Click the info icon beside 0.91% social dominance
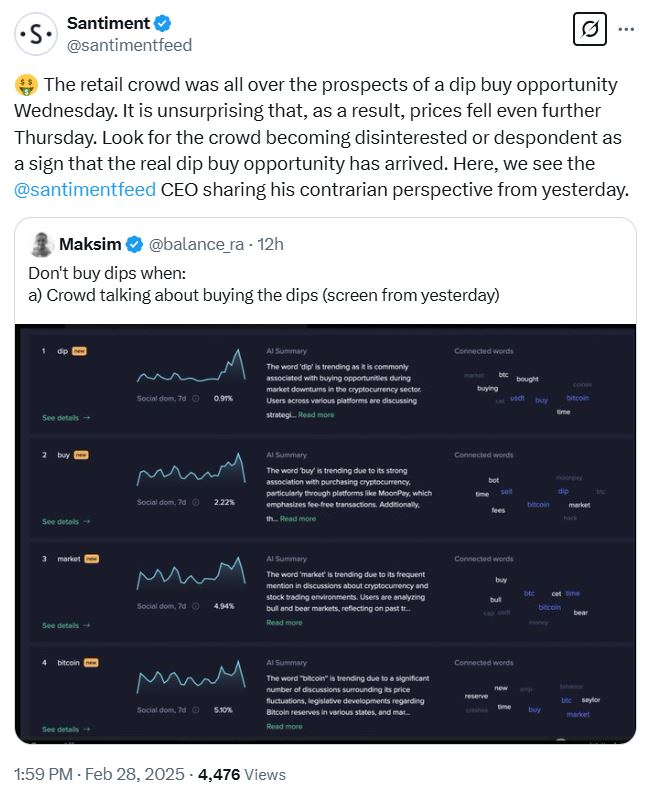Image resolution: width=650 pixels, height=787 pixels. (x=195, y=398)
